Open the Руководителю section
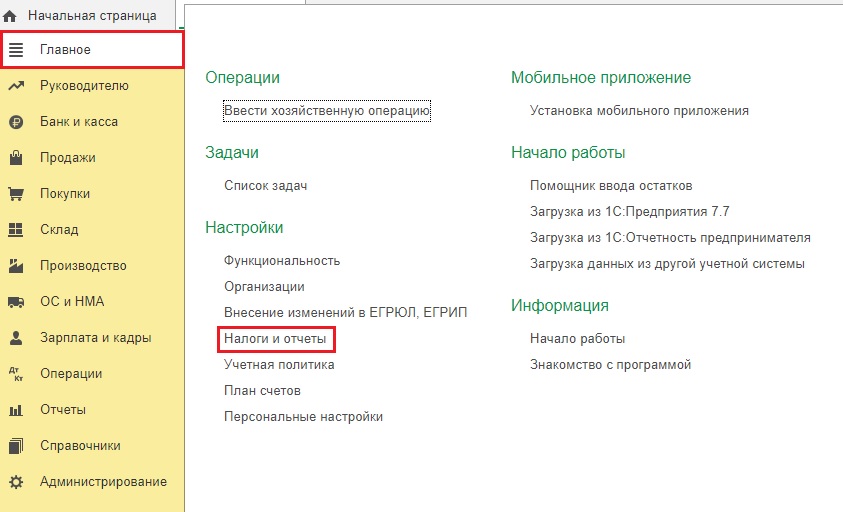The height and width of the screenshot is (512, 843). tap(84, 86)
